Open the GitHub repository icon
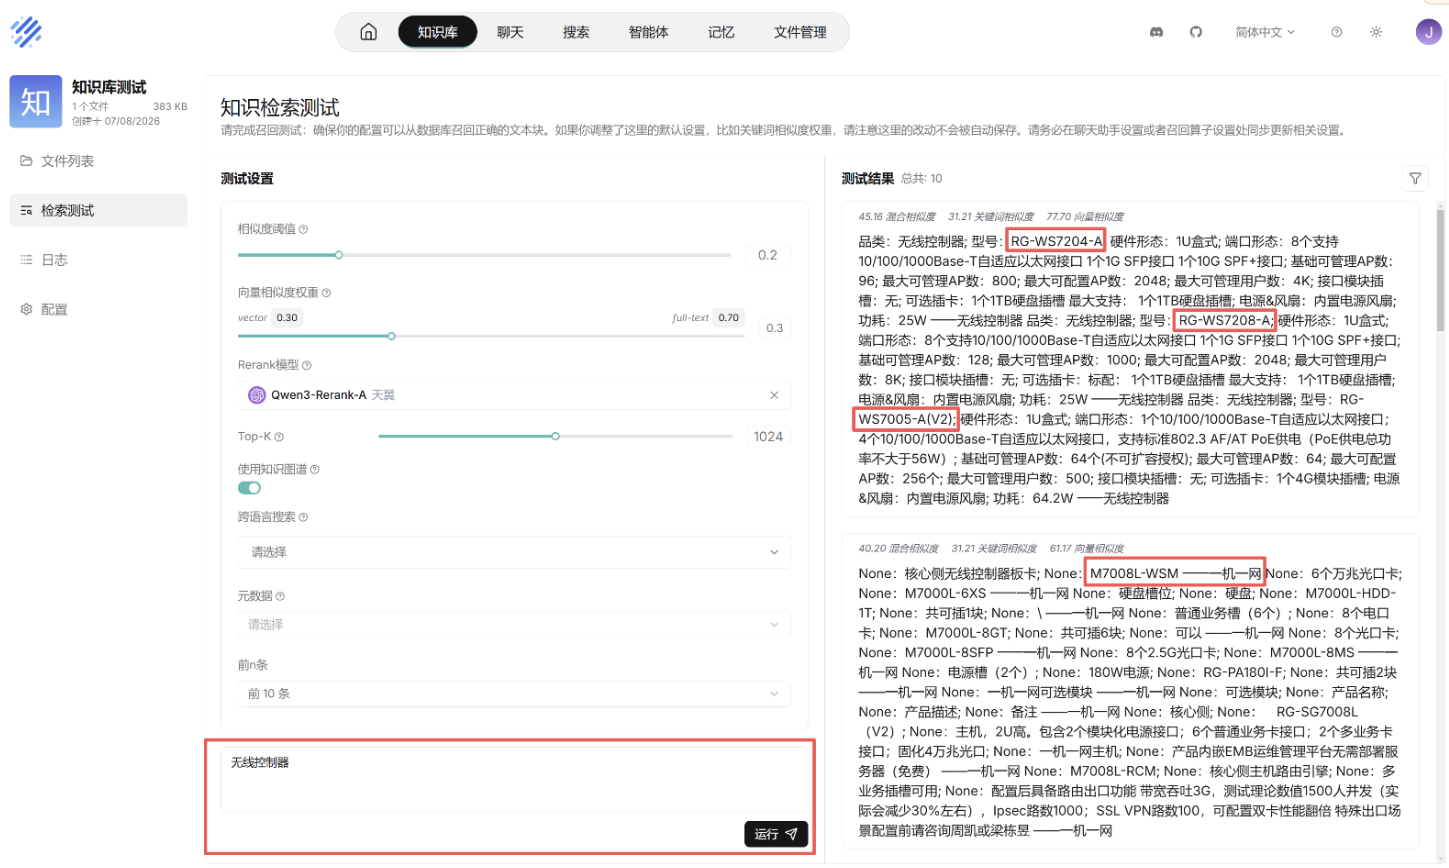Viewport: 1449px width, 868px height. (x=1195, y=32)
